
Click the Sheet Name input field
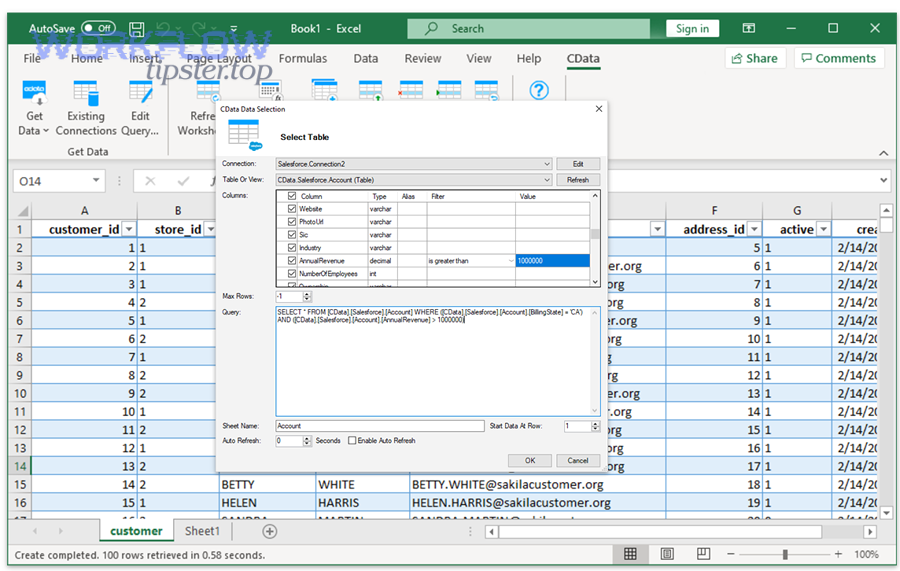click(379, 426)
